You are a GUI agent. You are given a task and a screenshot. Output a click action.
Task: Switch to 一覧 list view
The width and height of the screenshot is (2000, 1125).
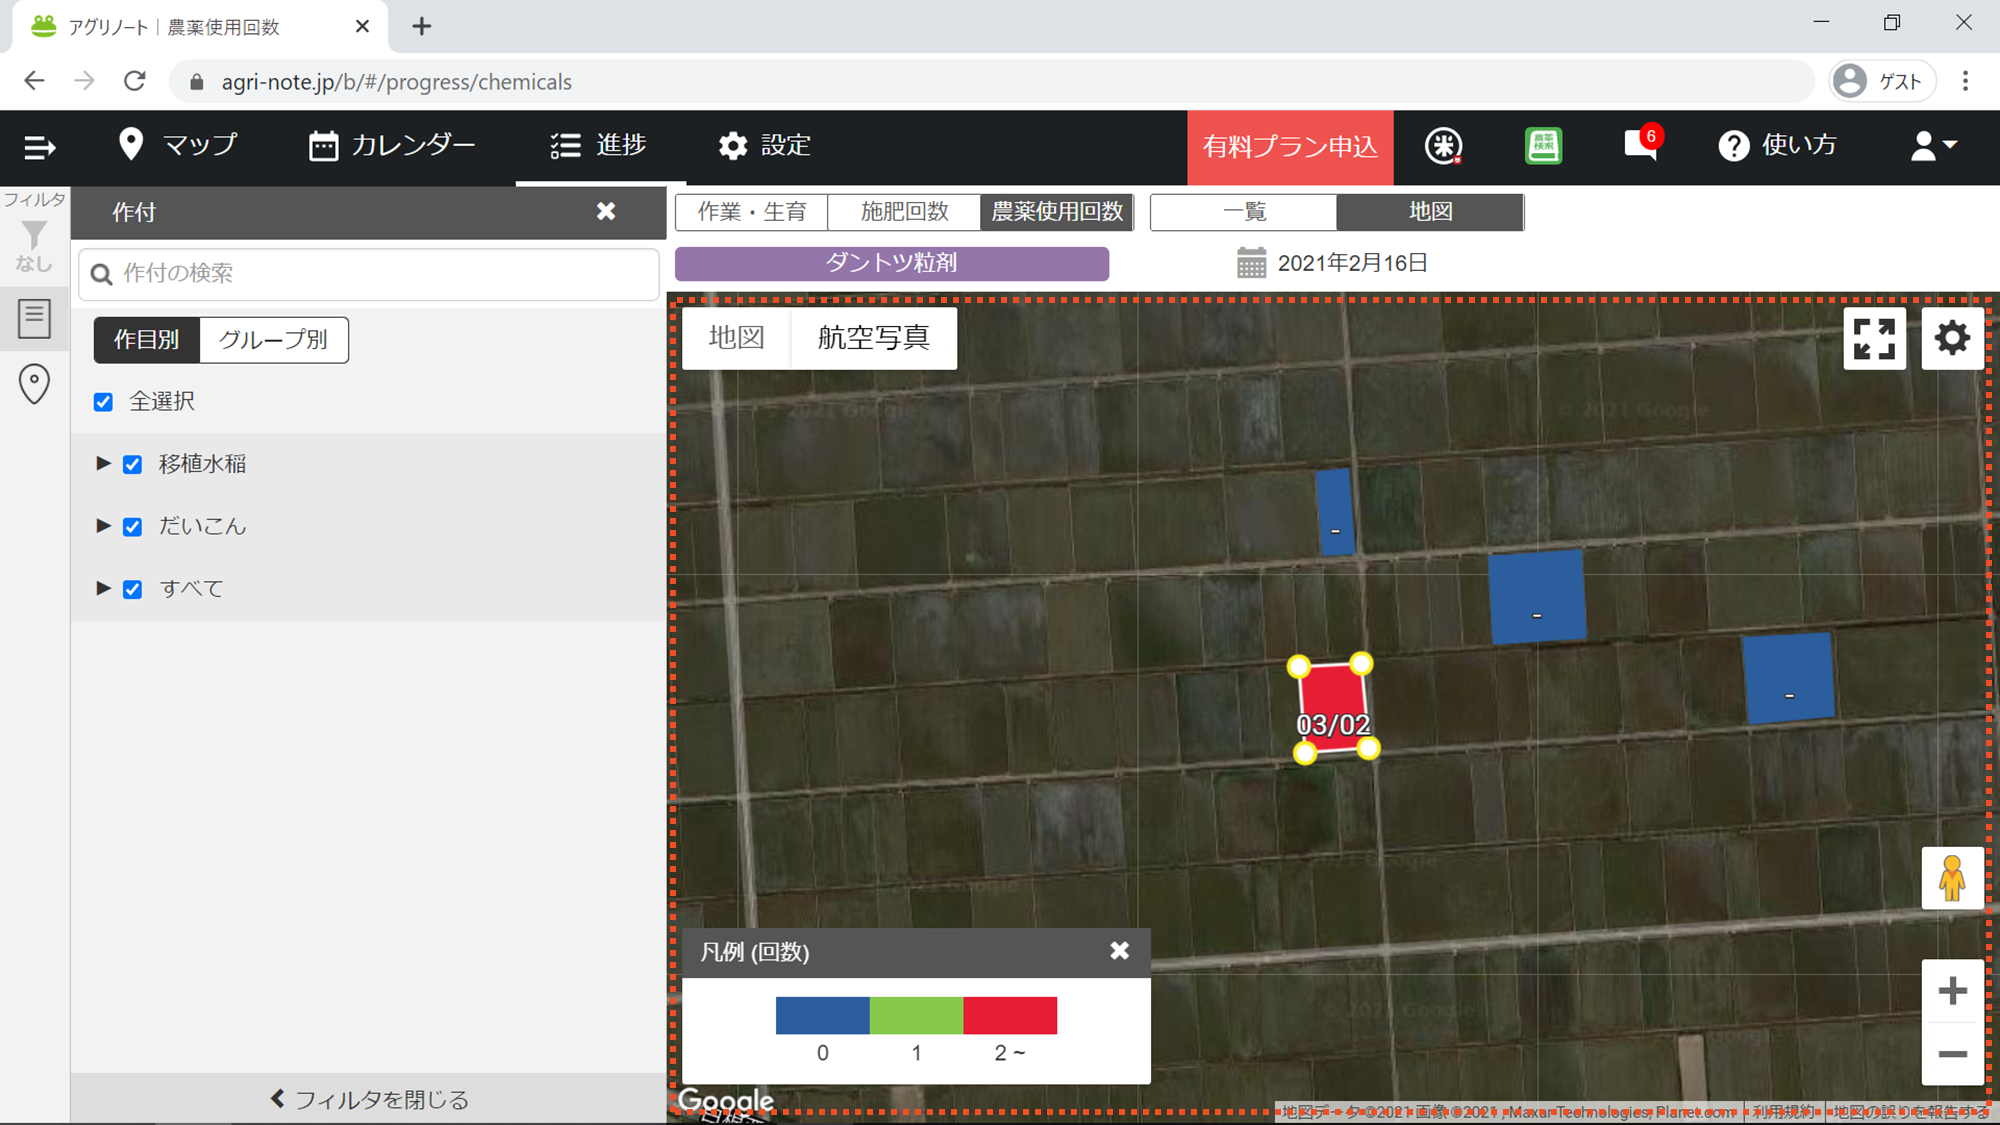(x=1244, y=212)
